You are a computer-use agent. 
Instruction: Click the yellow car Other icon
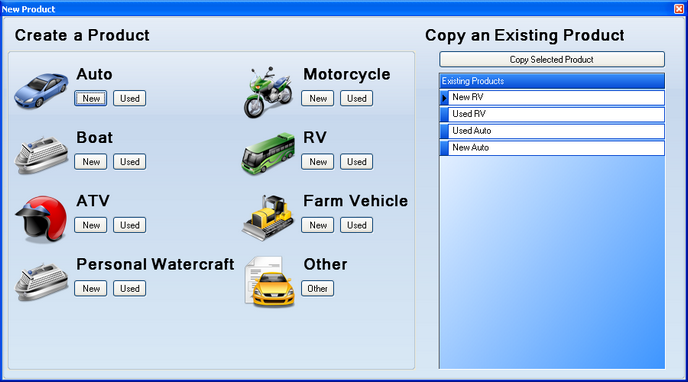(x=269, y=282)
